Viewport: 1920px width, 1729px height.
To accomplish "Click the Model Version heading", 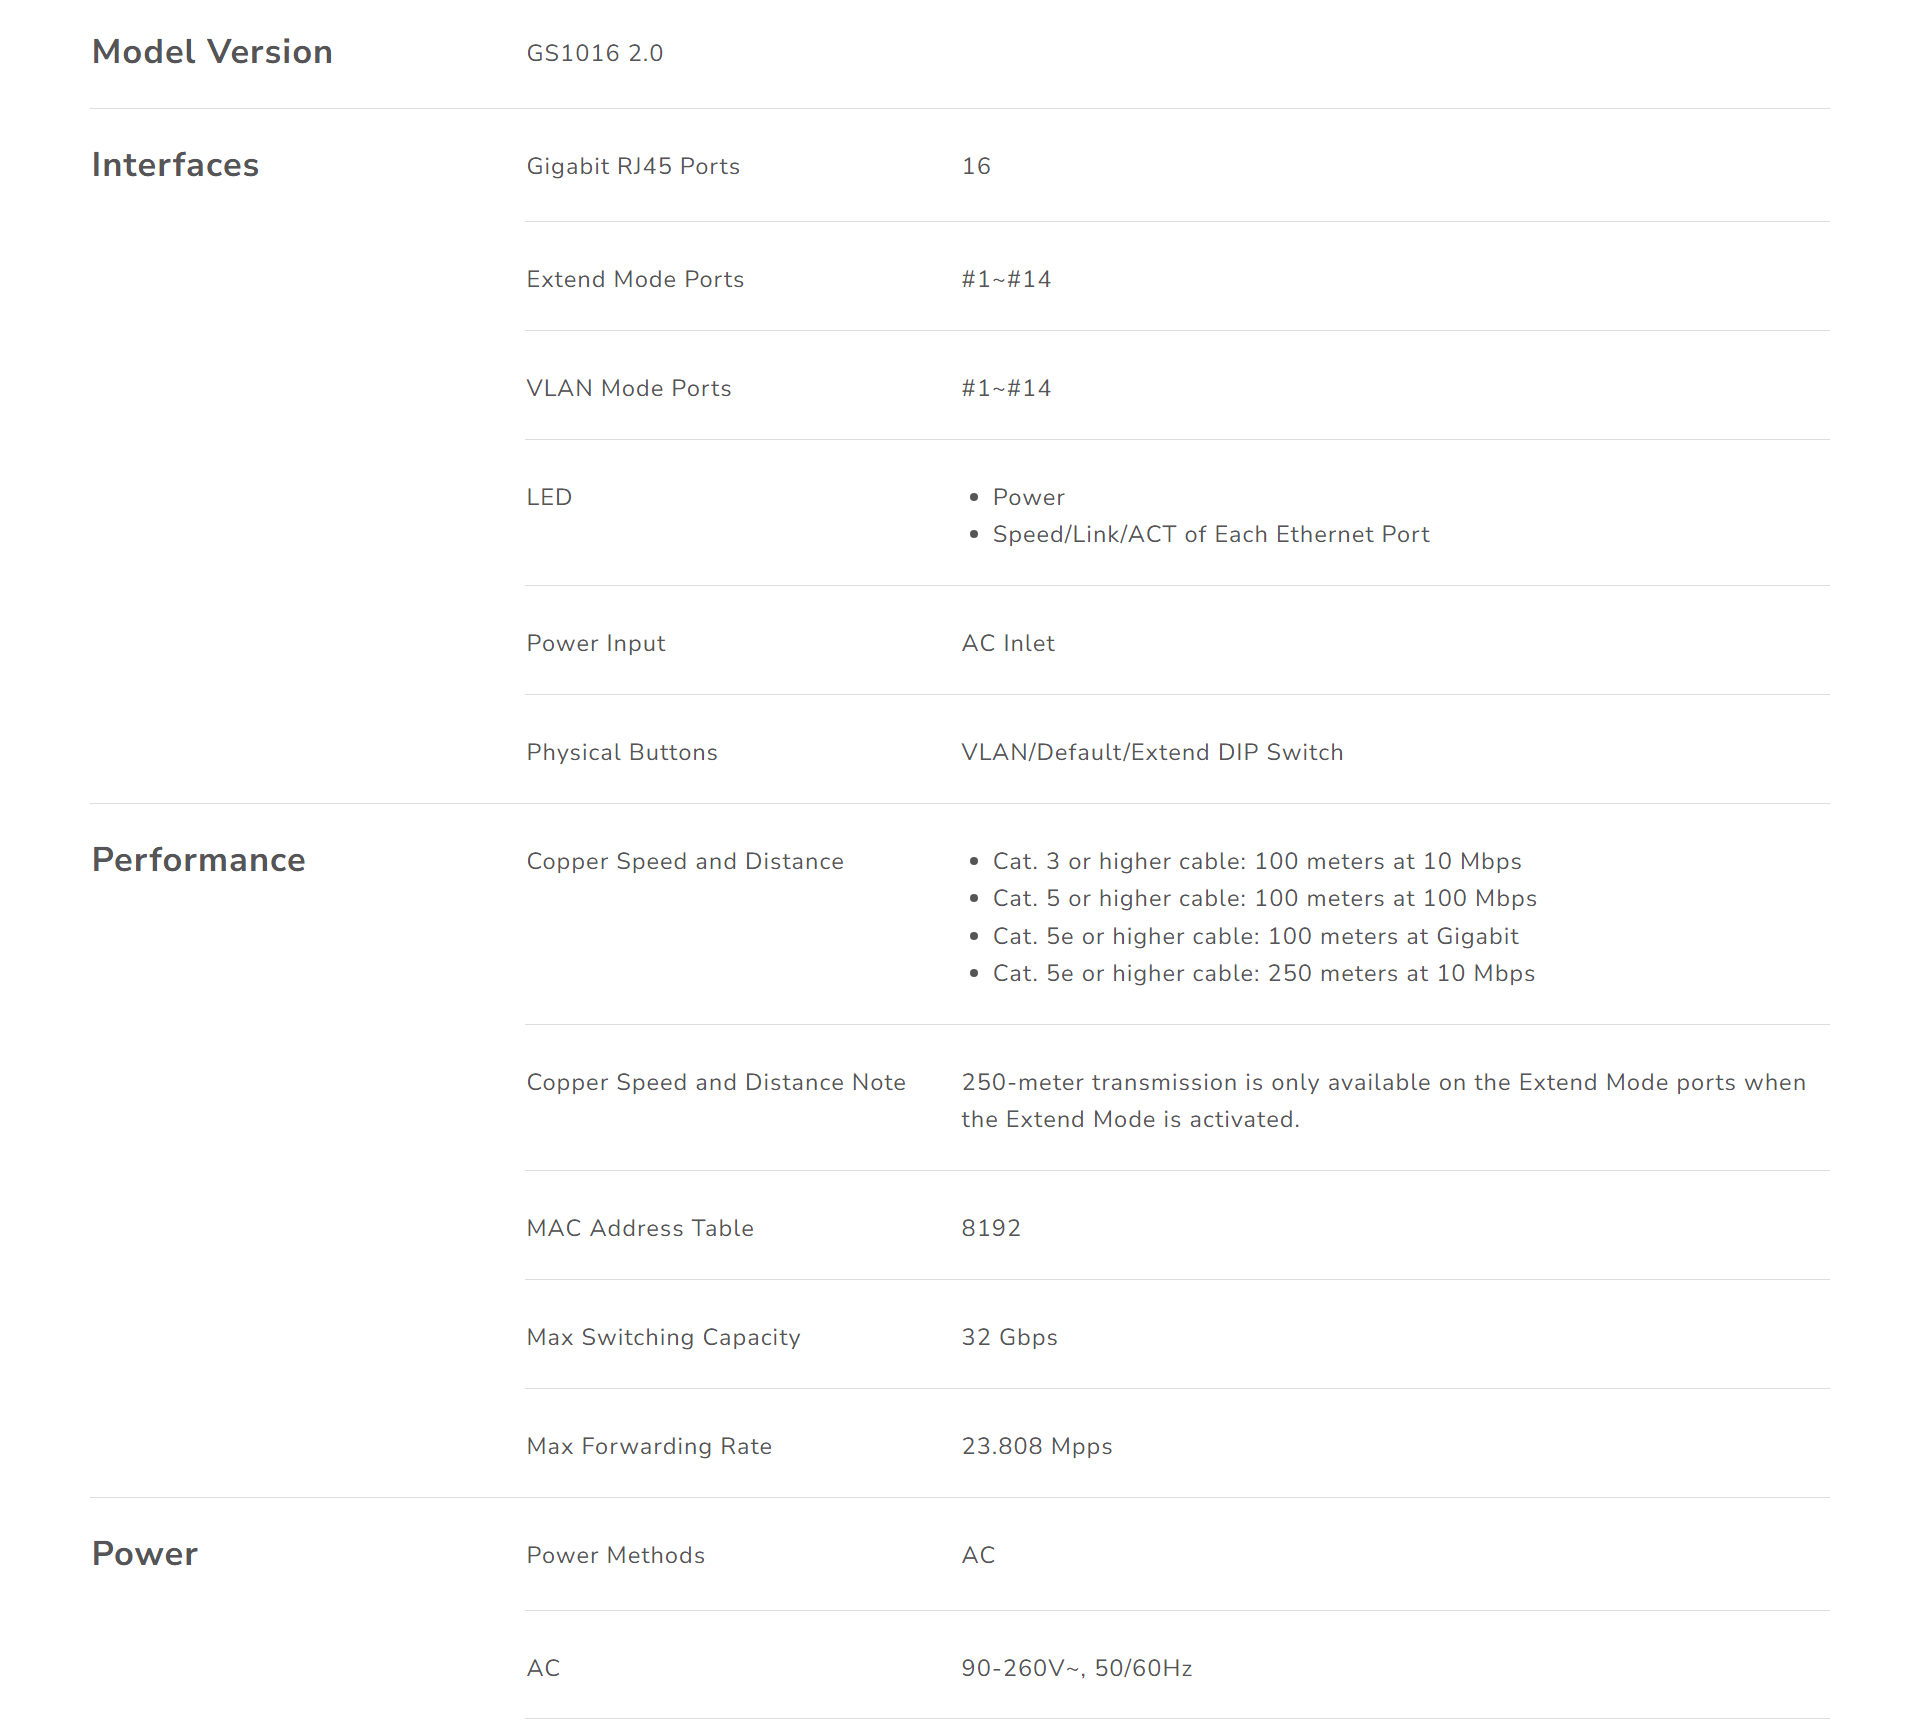I will coord(212,52).
